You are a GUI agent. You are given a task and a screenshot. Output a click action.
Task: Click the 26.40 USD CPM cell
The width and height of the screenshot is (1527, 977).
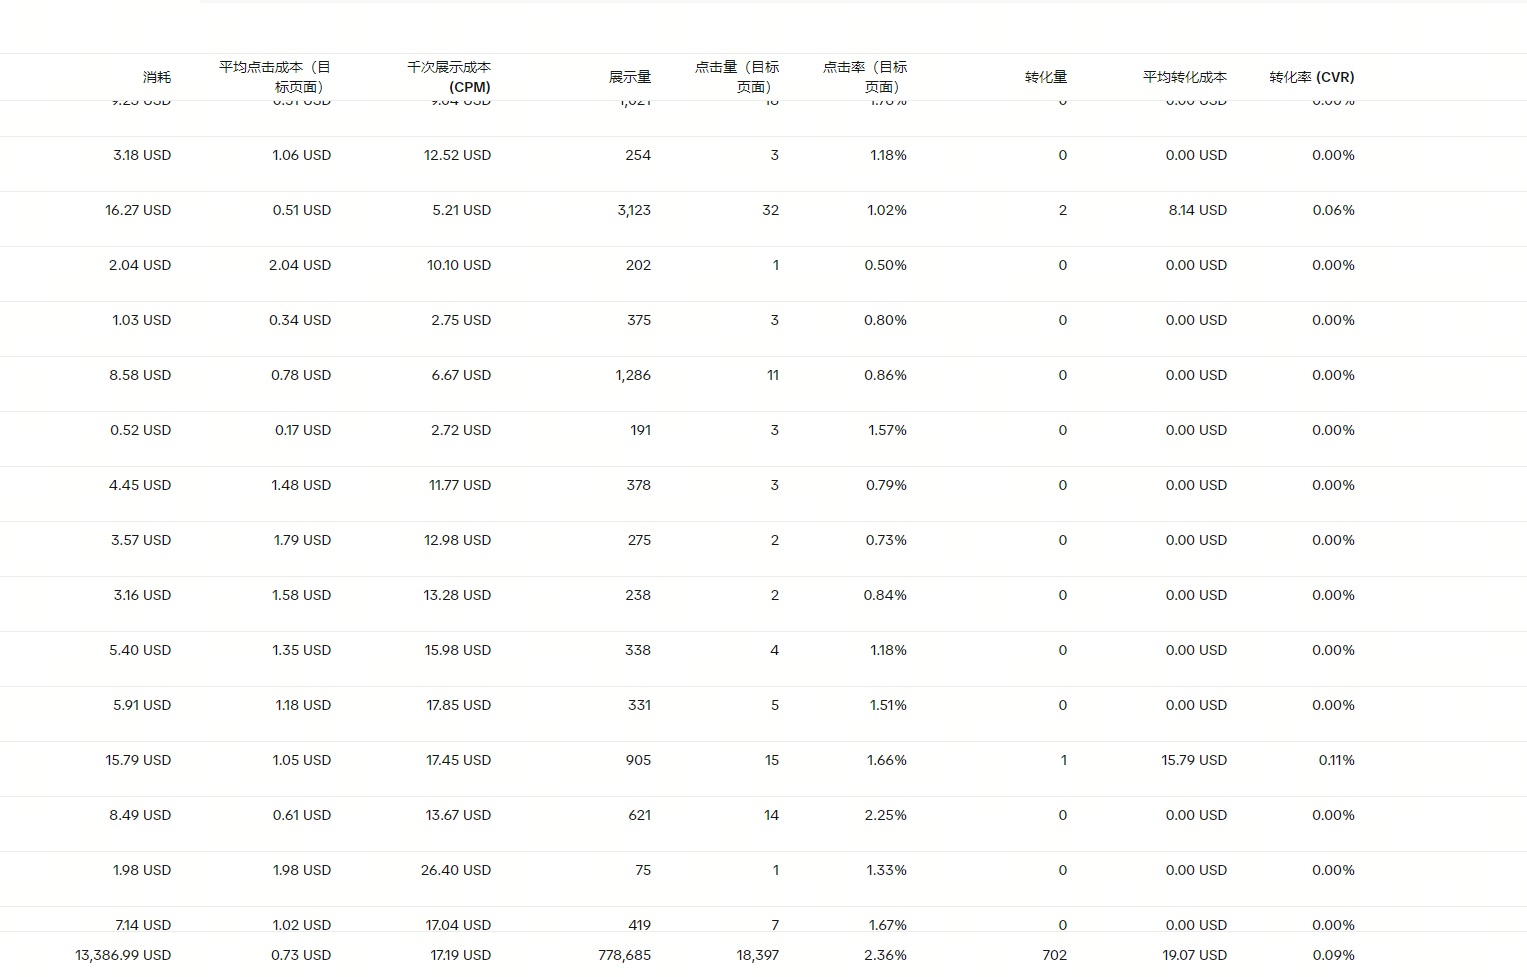click(x=456, y=870)
